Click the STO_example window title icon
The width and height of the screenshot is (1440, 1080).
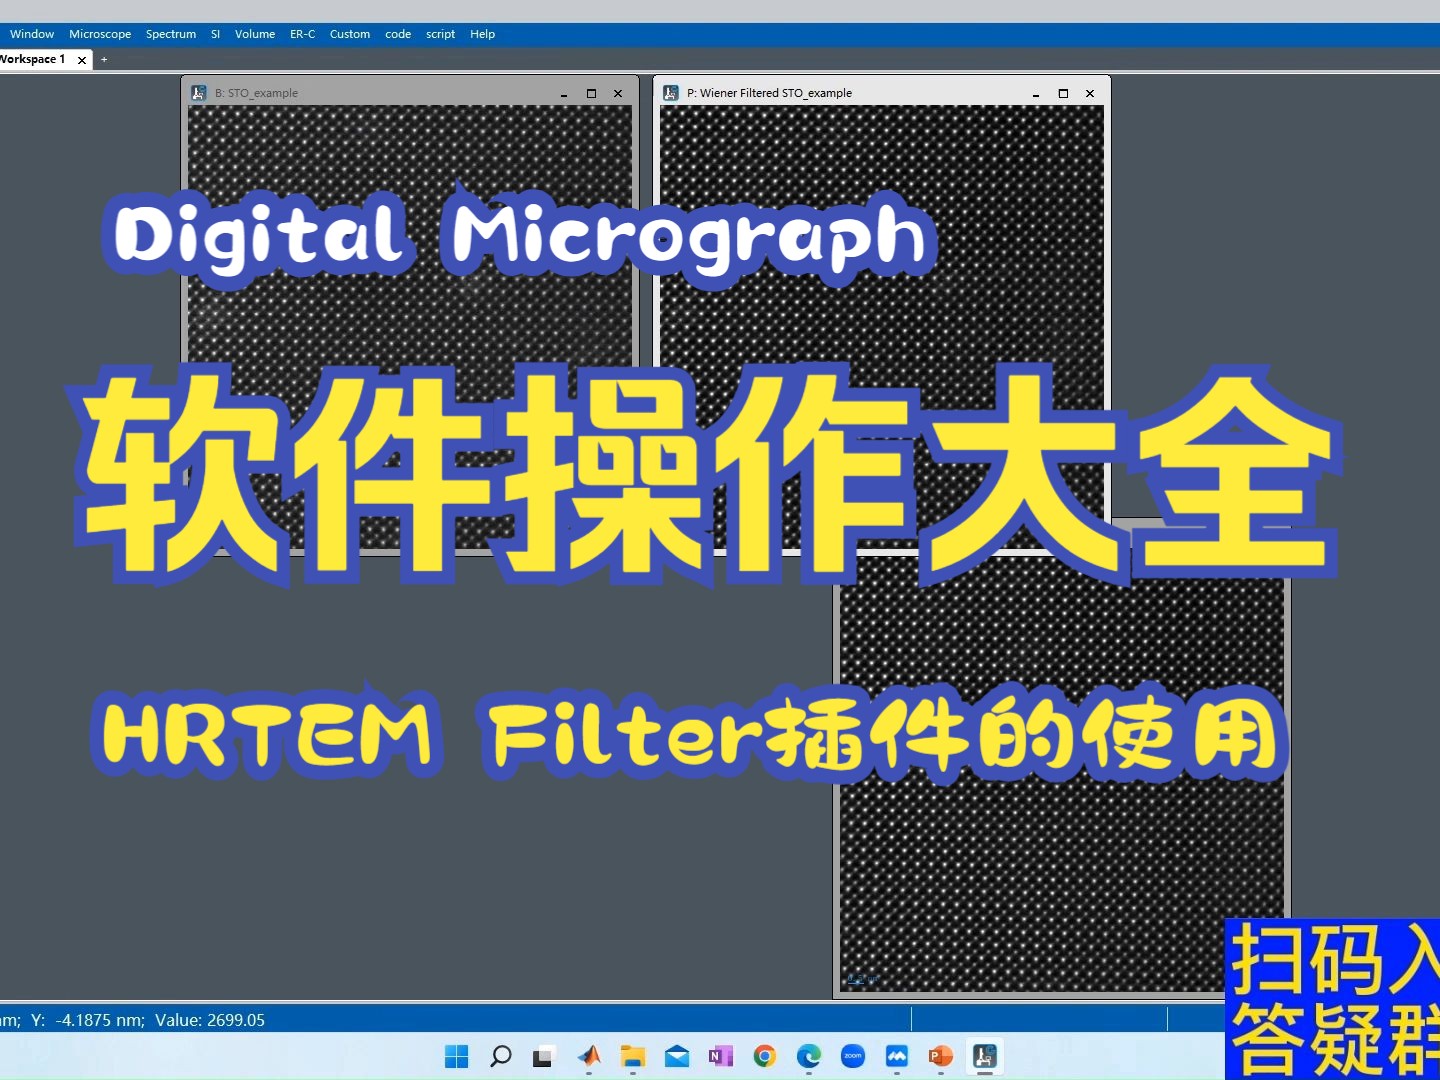pos(199,93)
